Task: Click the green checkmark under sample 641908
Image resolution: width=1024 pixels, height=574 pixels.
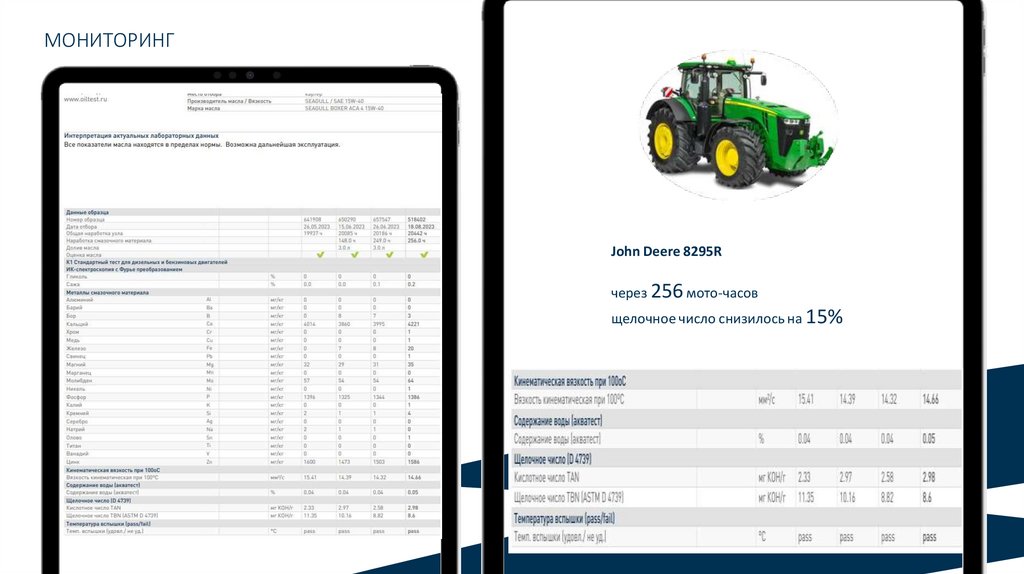Action: click(x=320, y=255)
